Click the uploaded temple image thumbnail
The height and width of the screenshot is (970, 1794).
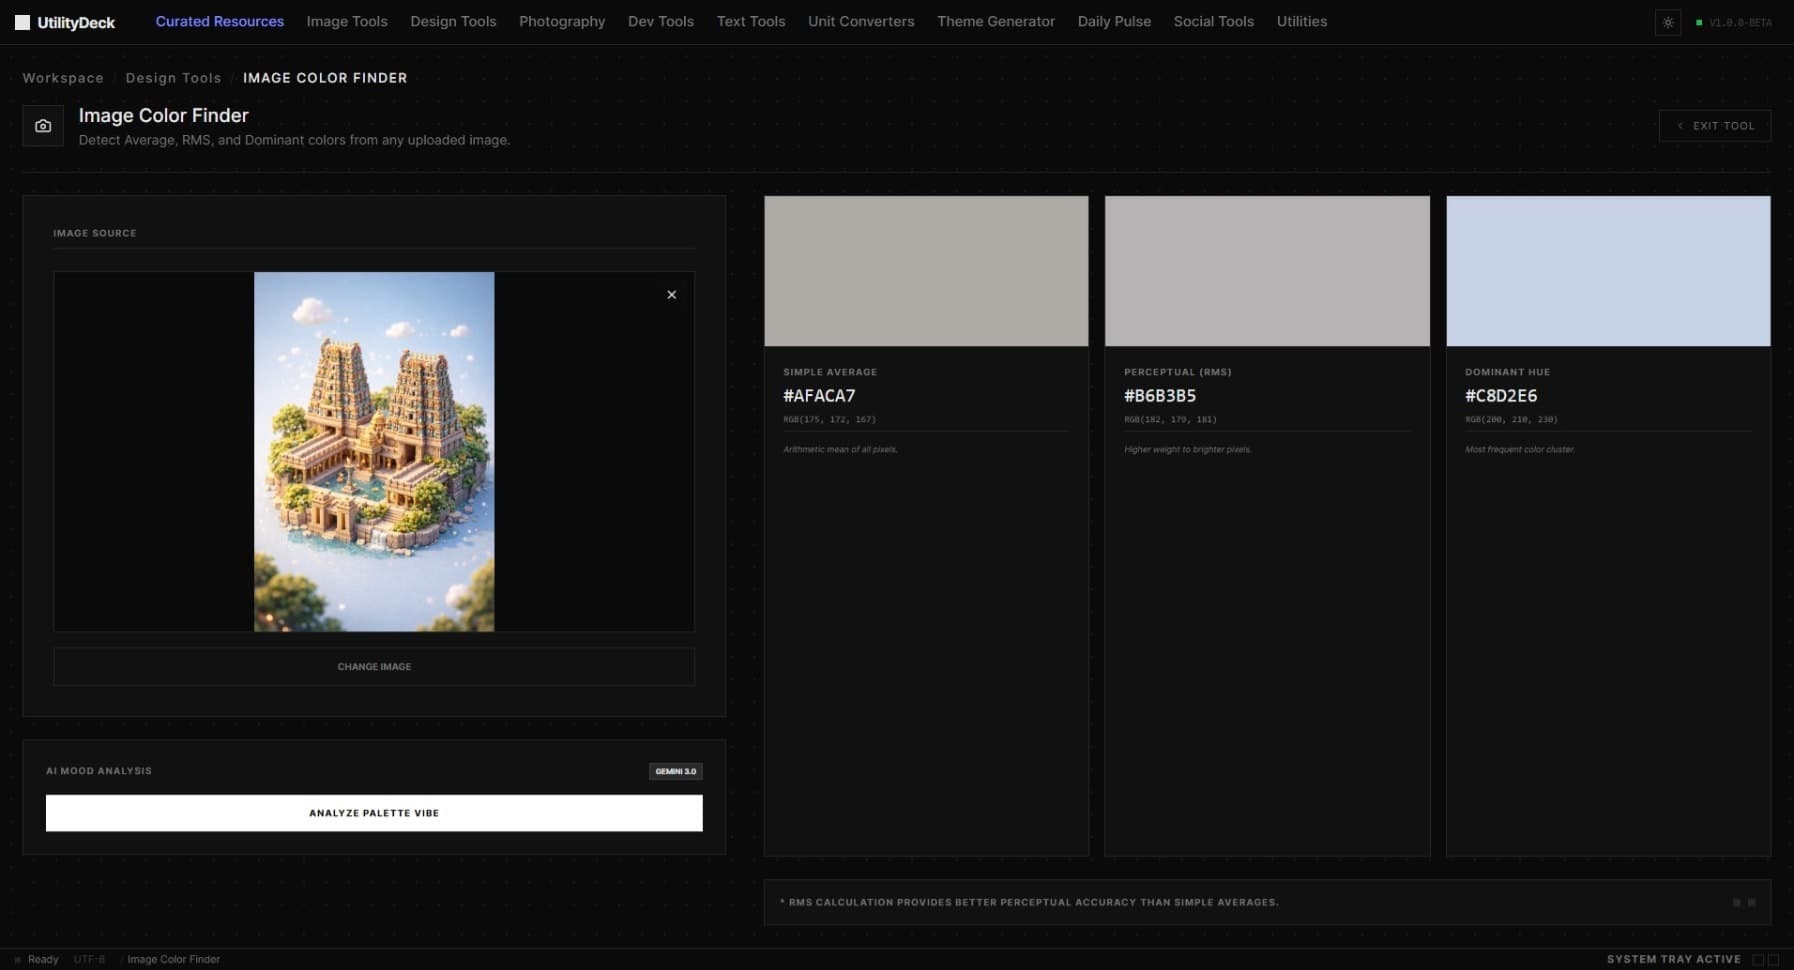pyautogui.click(x=374, y=451)
